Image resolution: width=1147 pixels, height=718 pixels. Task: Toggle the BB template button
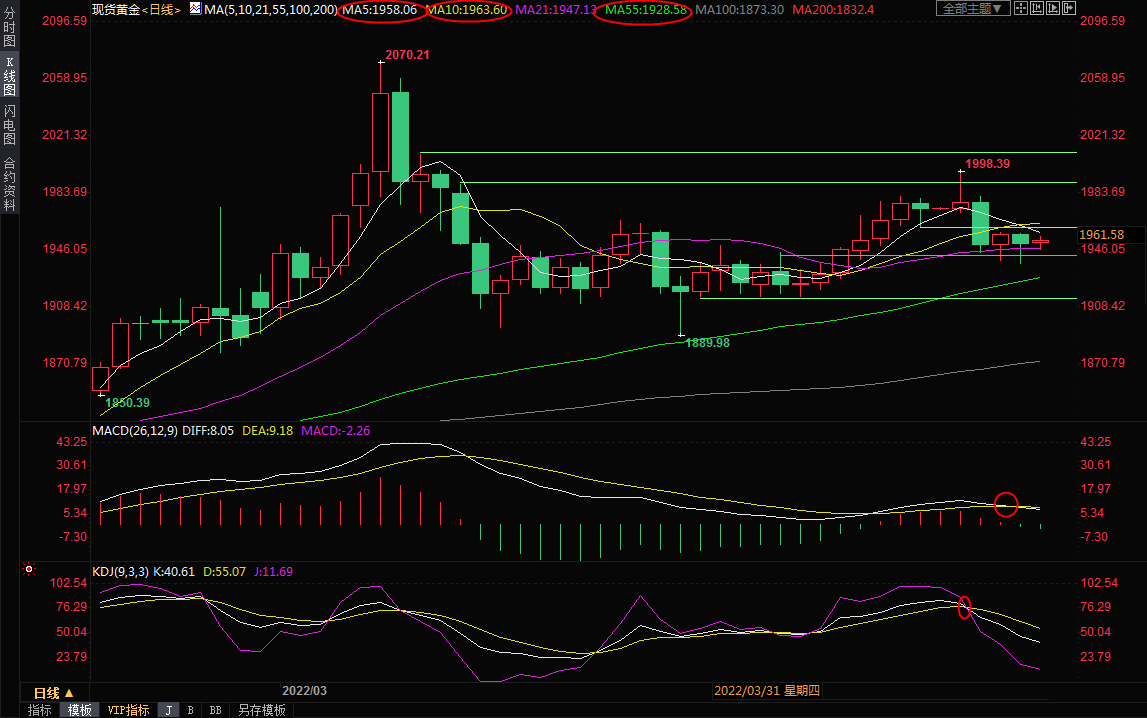[215, 710]
